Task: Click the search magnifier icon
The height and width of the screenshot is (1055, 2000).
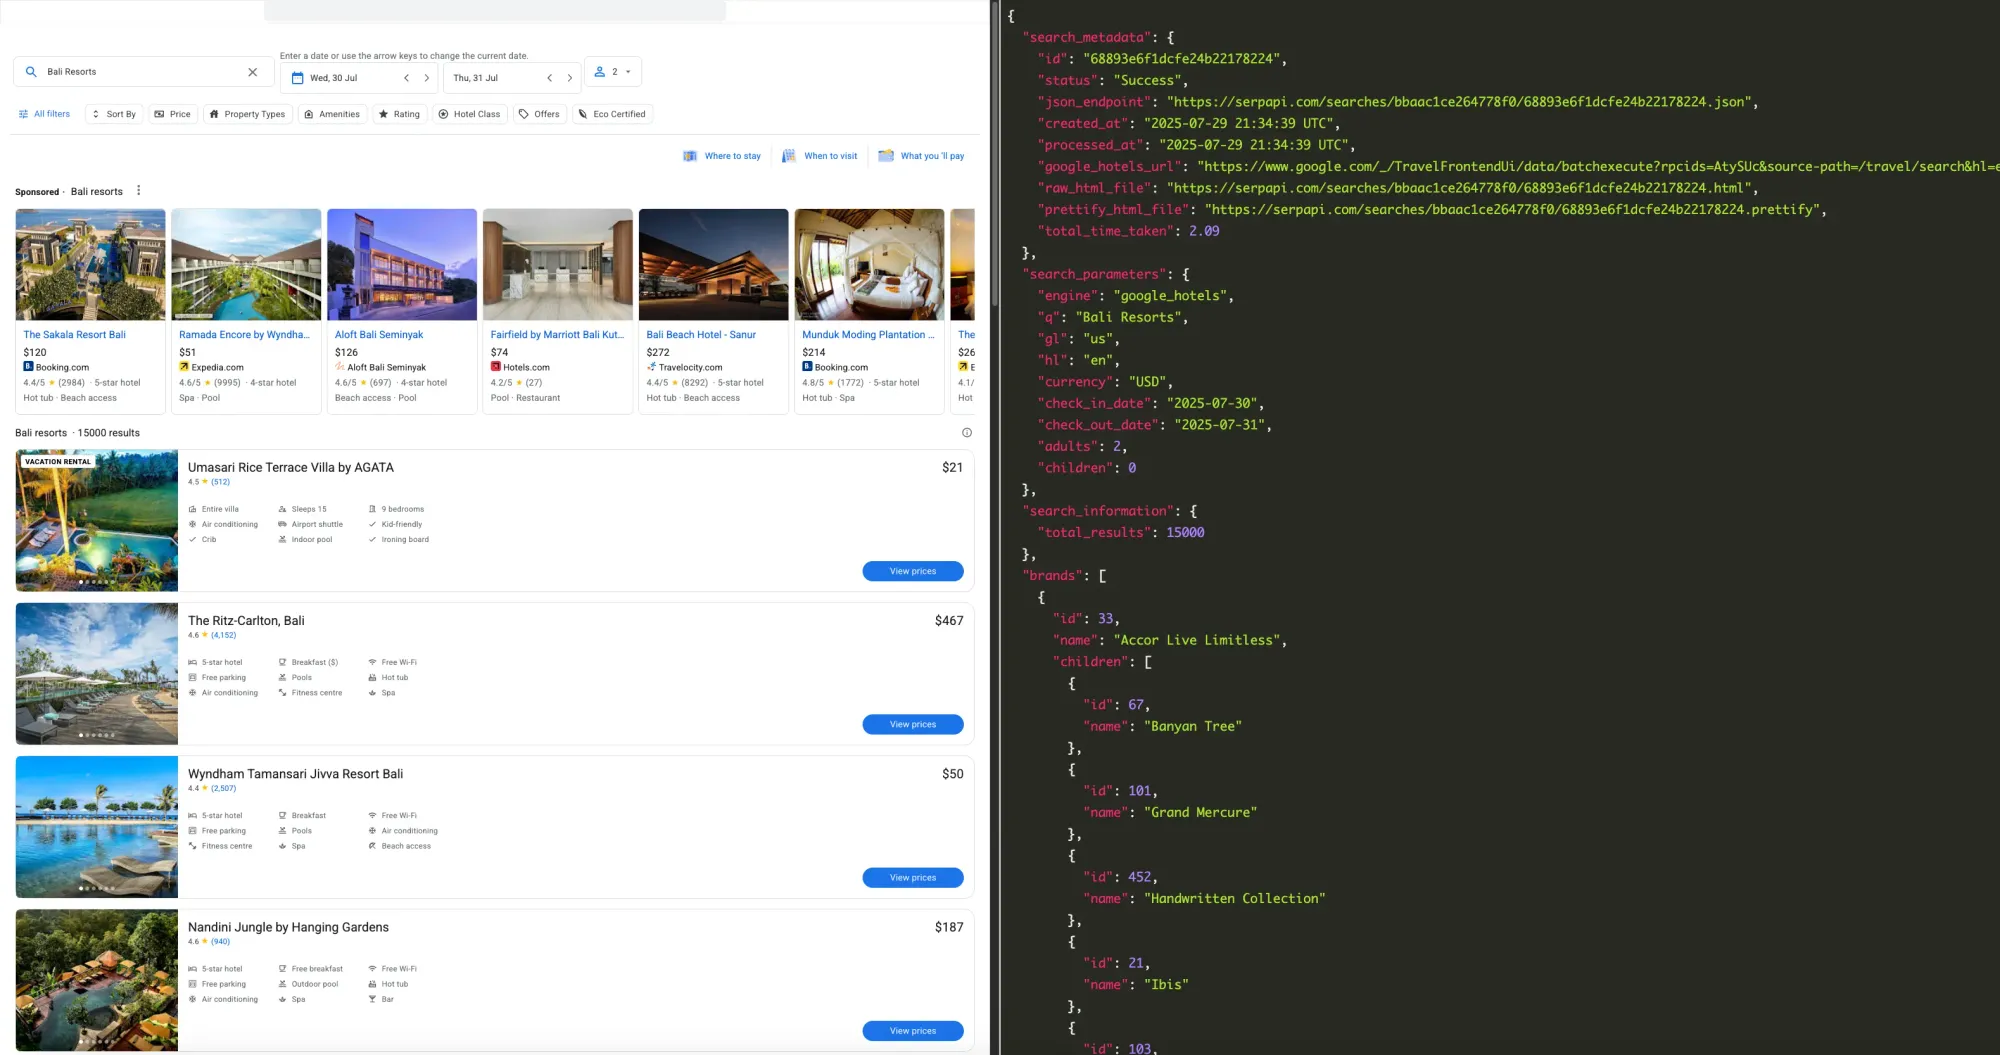Action: tap(31, 72)
